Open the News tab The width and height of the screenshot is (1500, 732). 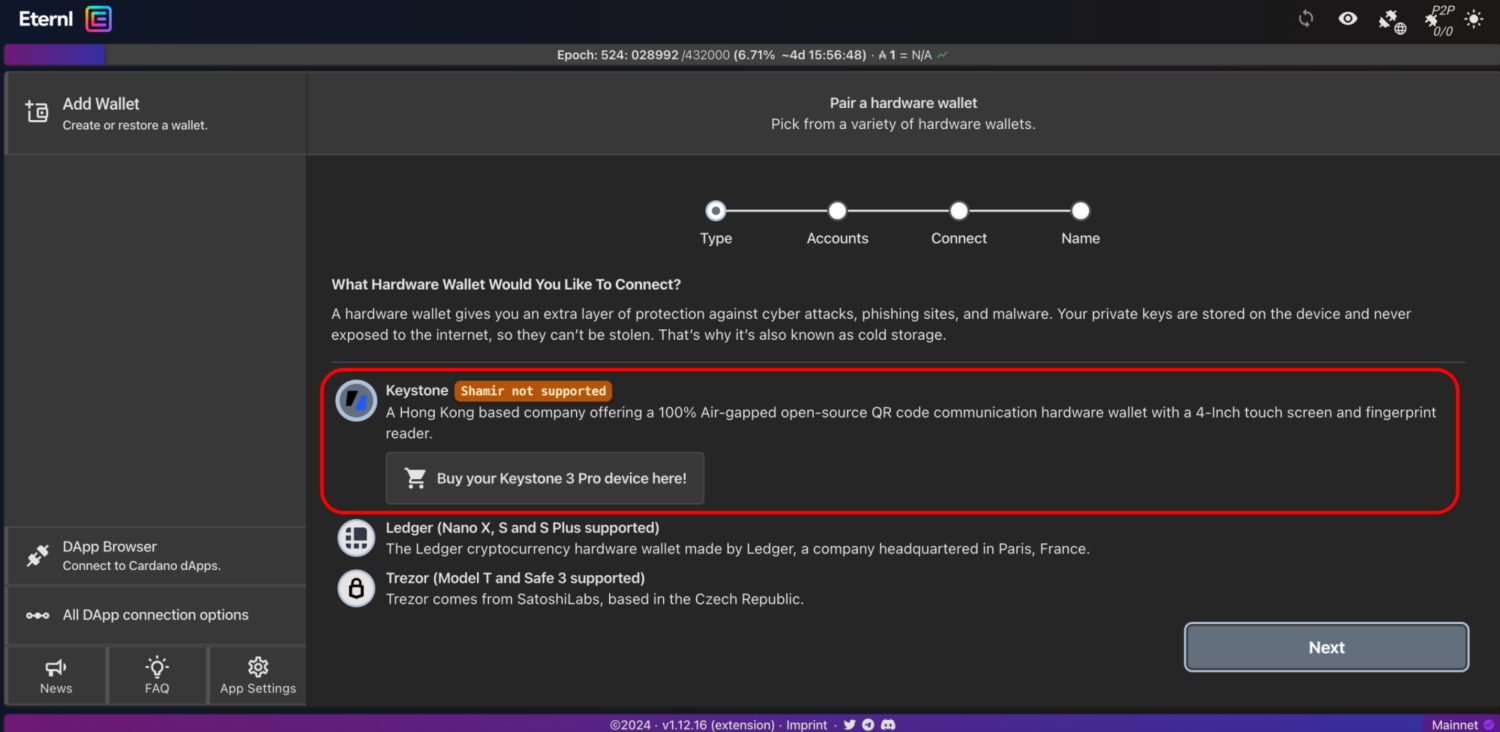[56, 676]
